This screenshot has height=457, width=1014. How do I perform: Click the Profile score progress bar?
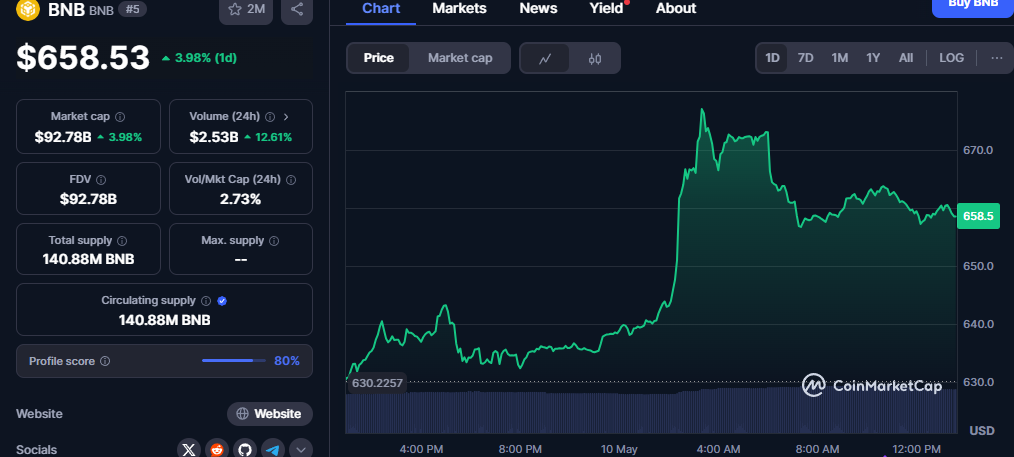(233, 361)
